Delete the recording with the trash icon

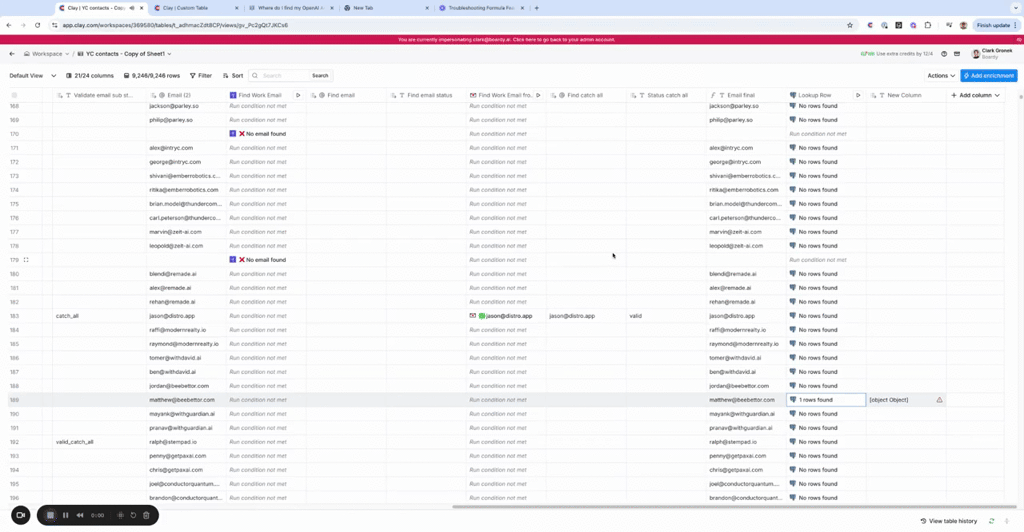146,515
